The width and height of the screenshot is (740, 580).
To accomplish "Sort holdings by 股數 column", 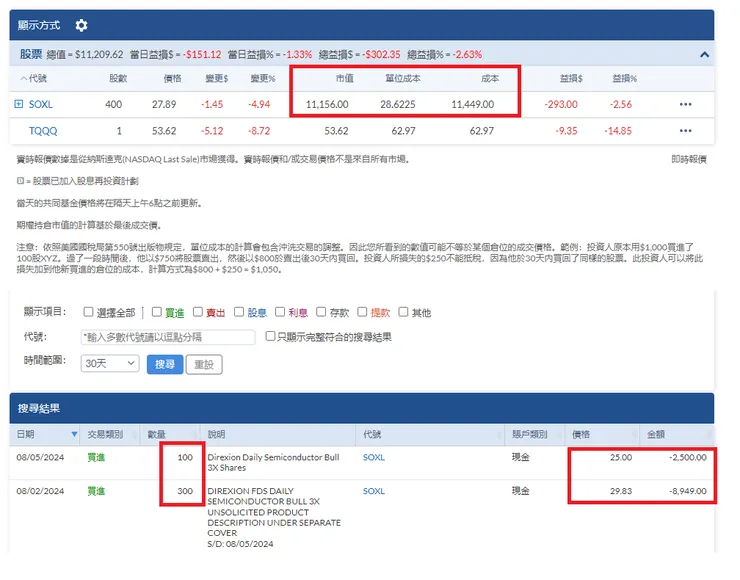I will pyautogui.click(x=118, y=78).
